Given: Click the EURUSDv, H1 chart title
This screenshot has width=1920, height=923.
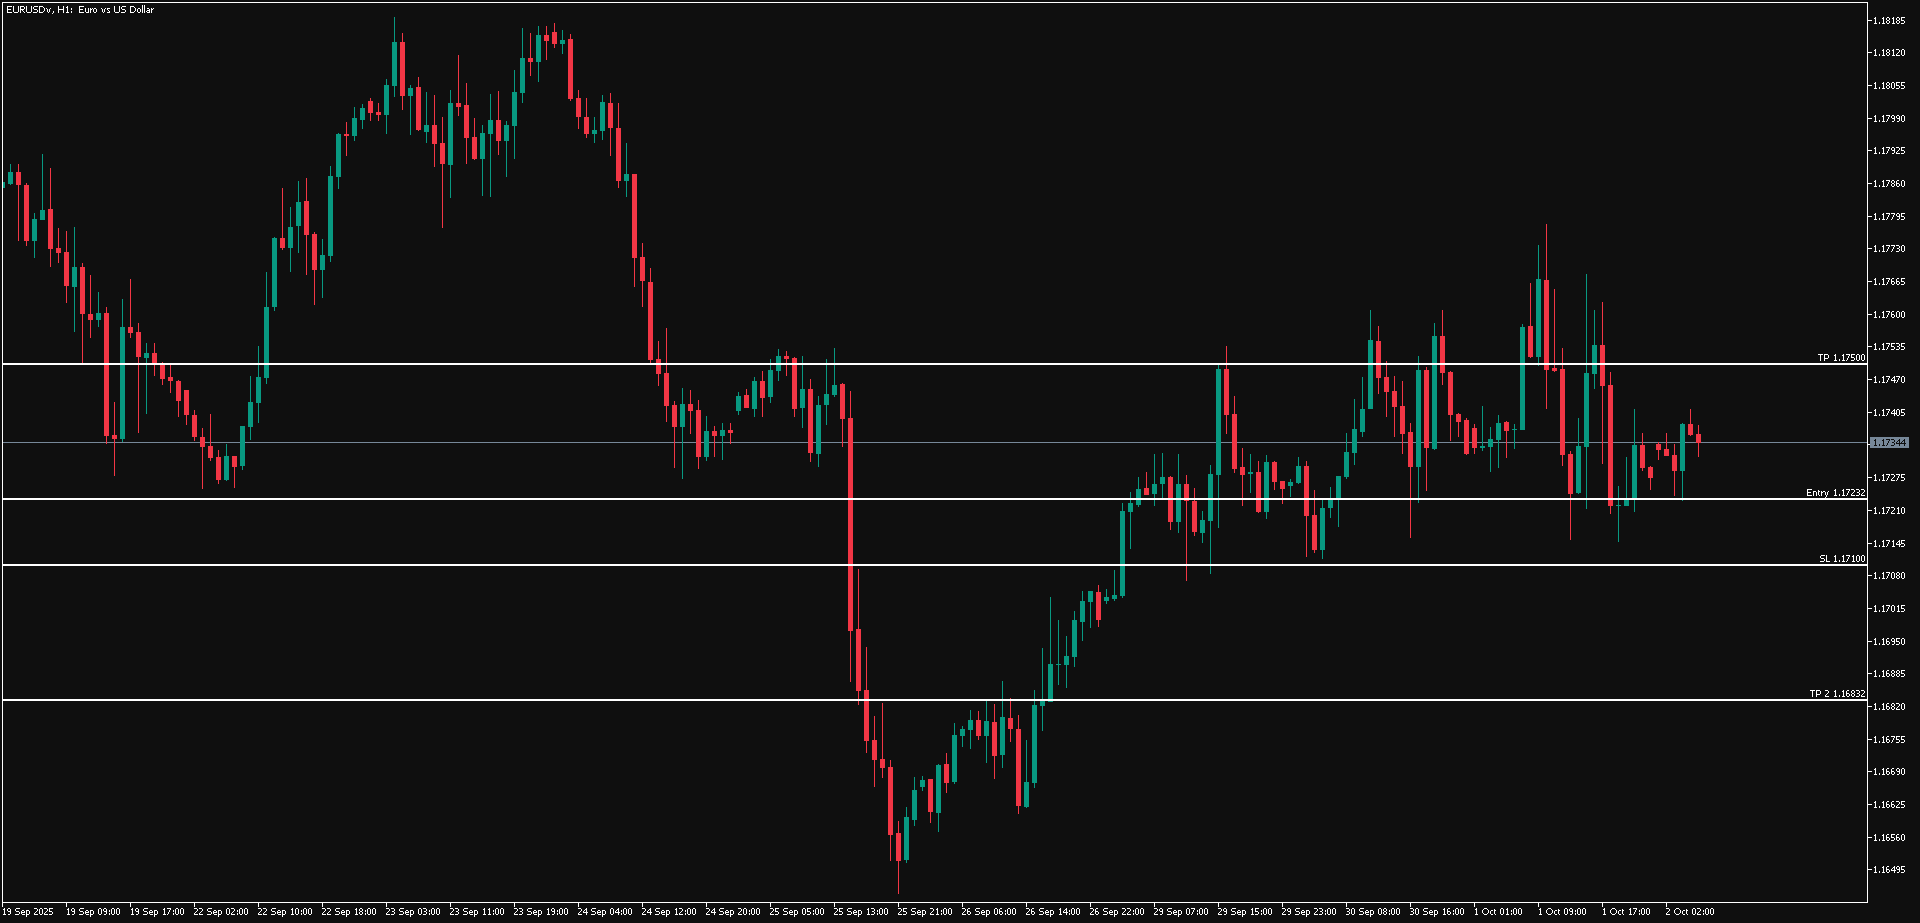Looking at the screenshot, I should [x=80, y=10].
